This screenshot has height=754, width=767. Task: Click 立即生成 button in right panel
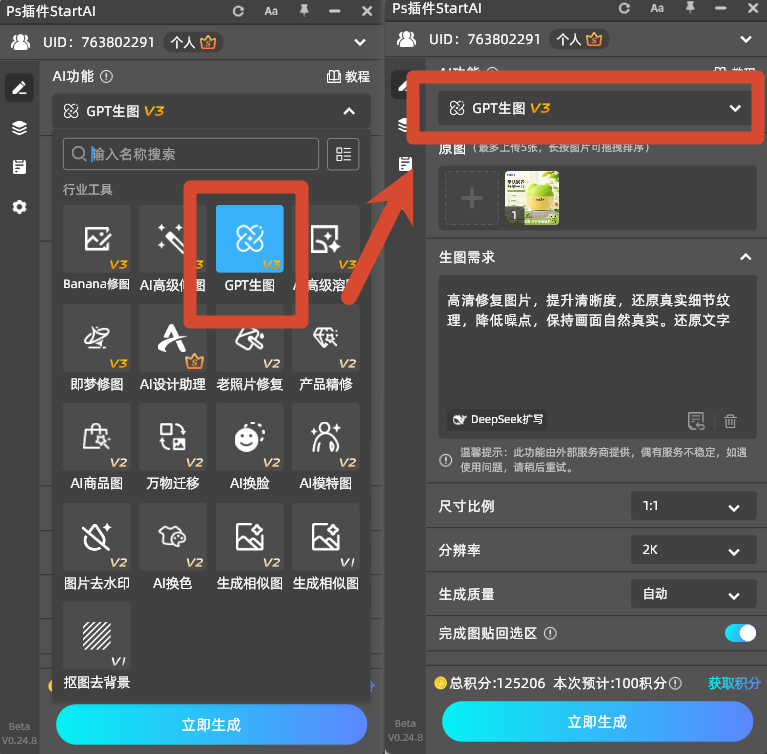[x=597, y=722]
